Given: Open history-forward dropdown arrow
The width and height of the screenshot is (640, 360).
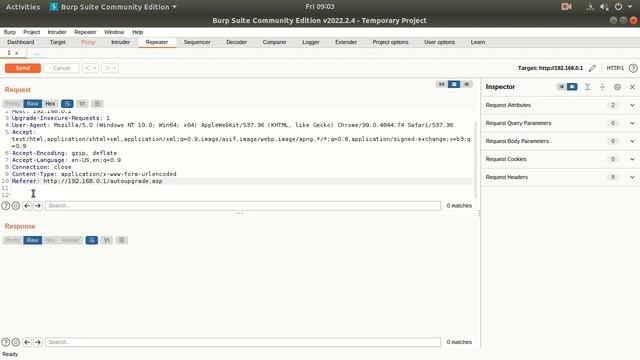Looking at the screenshot, I should point(115,68).
